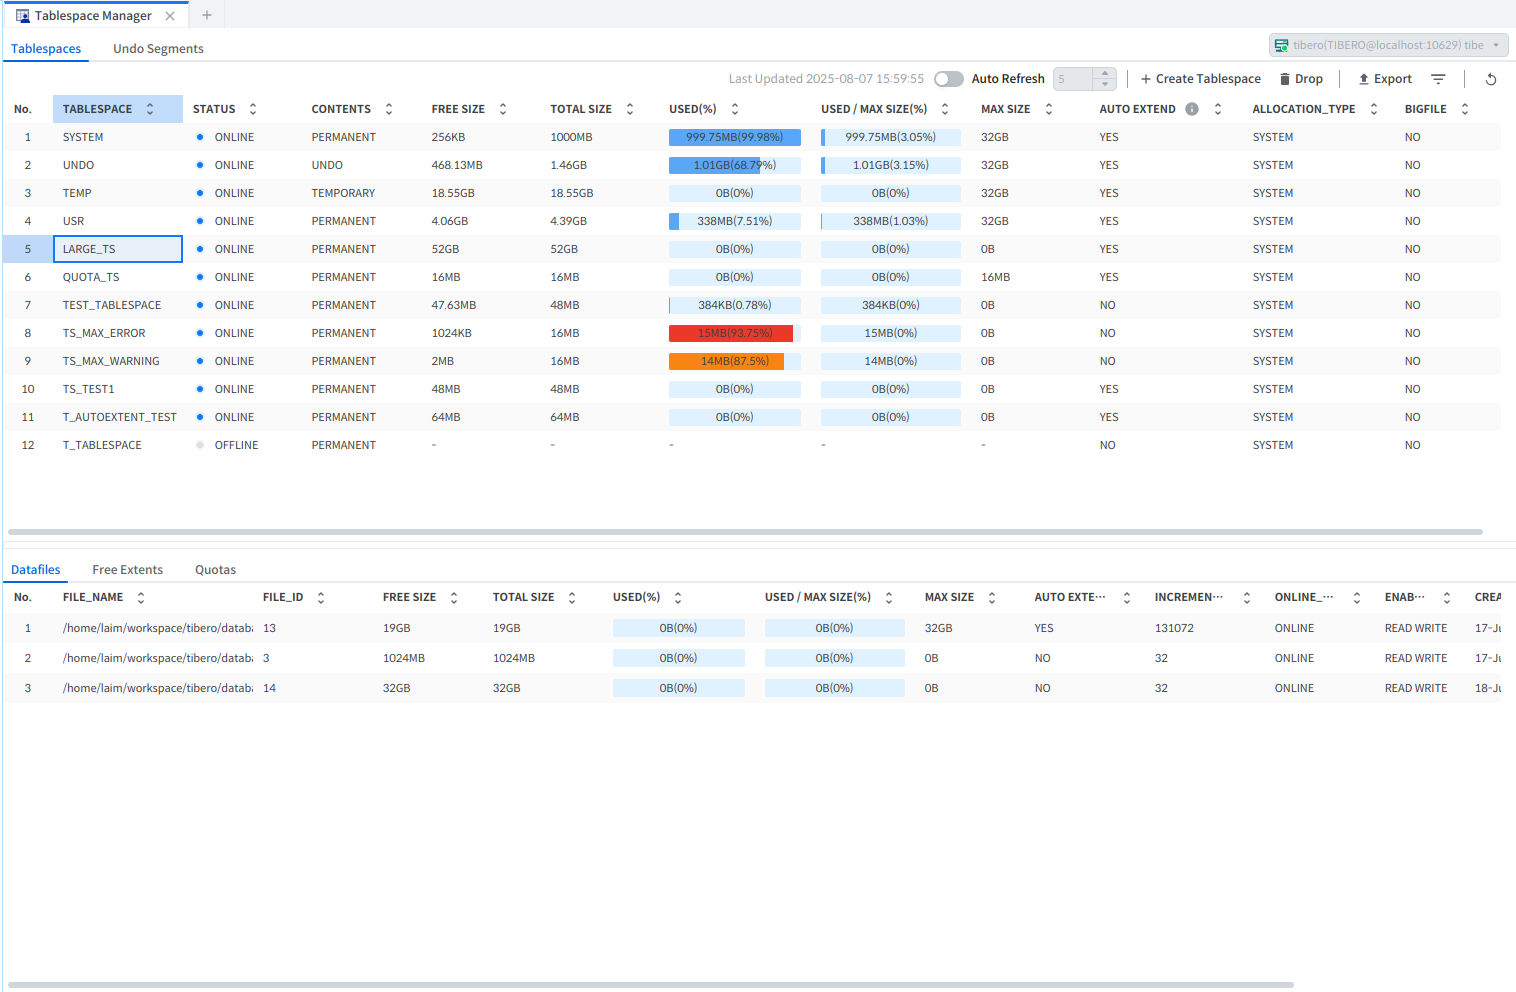Select the SYSTEM tablespace row
Viewport: 1516px width, 992px height.
click(83, 137)
